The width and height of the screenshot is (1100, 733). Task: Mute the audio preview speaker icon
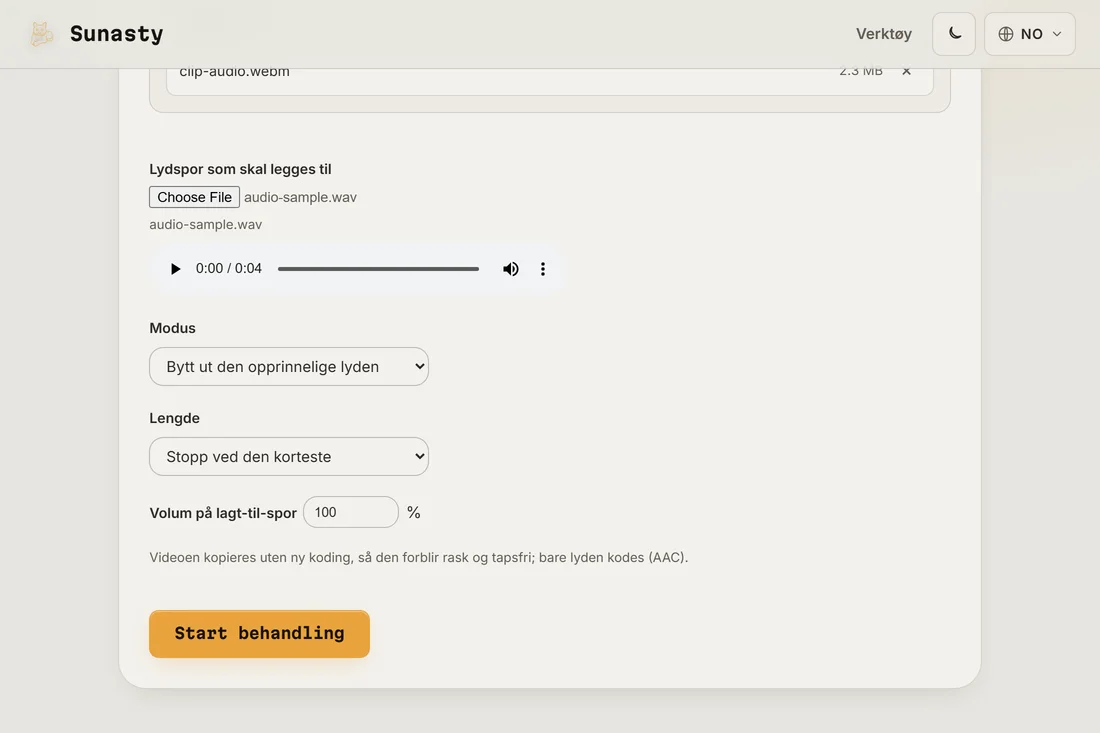point(511,269)
